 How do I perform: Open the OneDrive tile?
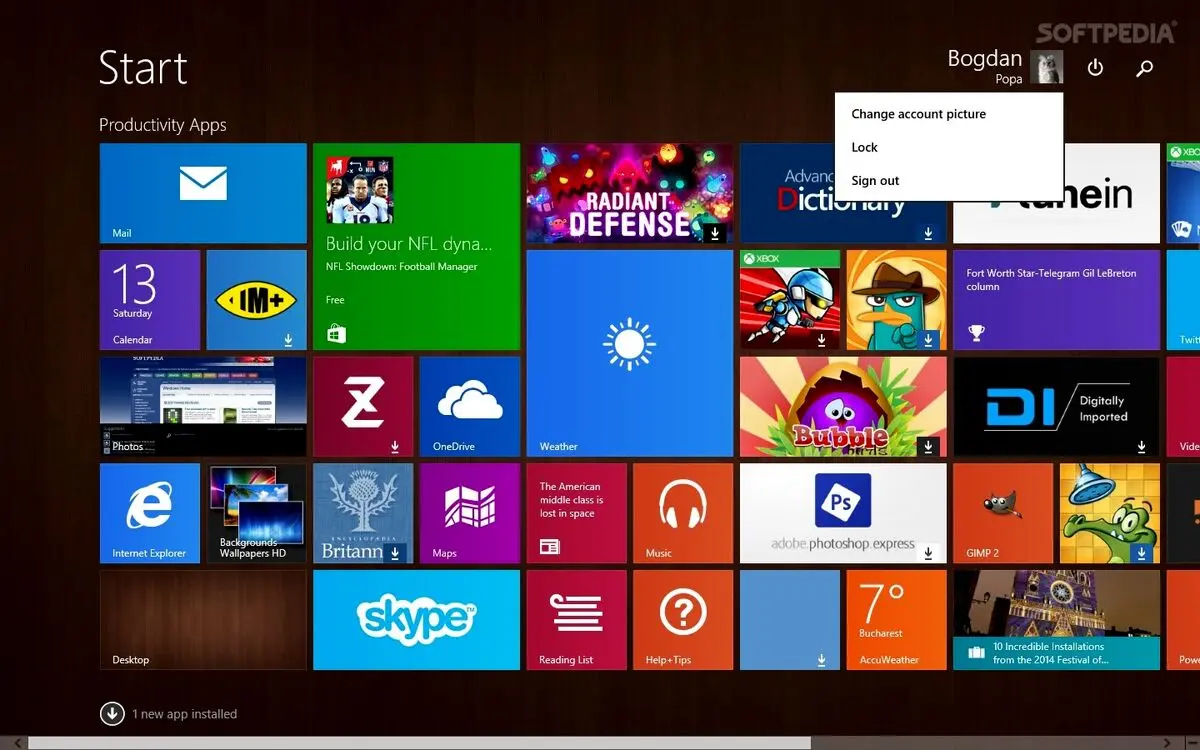tap(470, 407)
